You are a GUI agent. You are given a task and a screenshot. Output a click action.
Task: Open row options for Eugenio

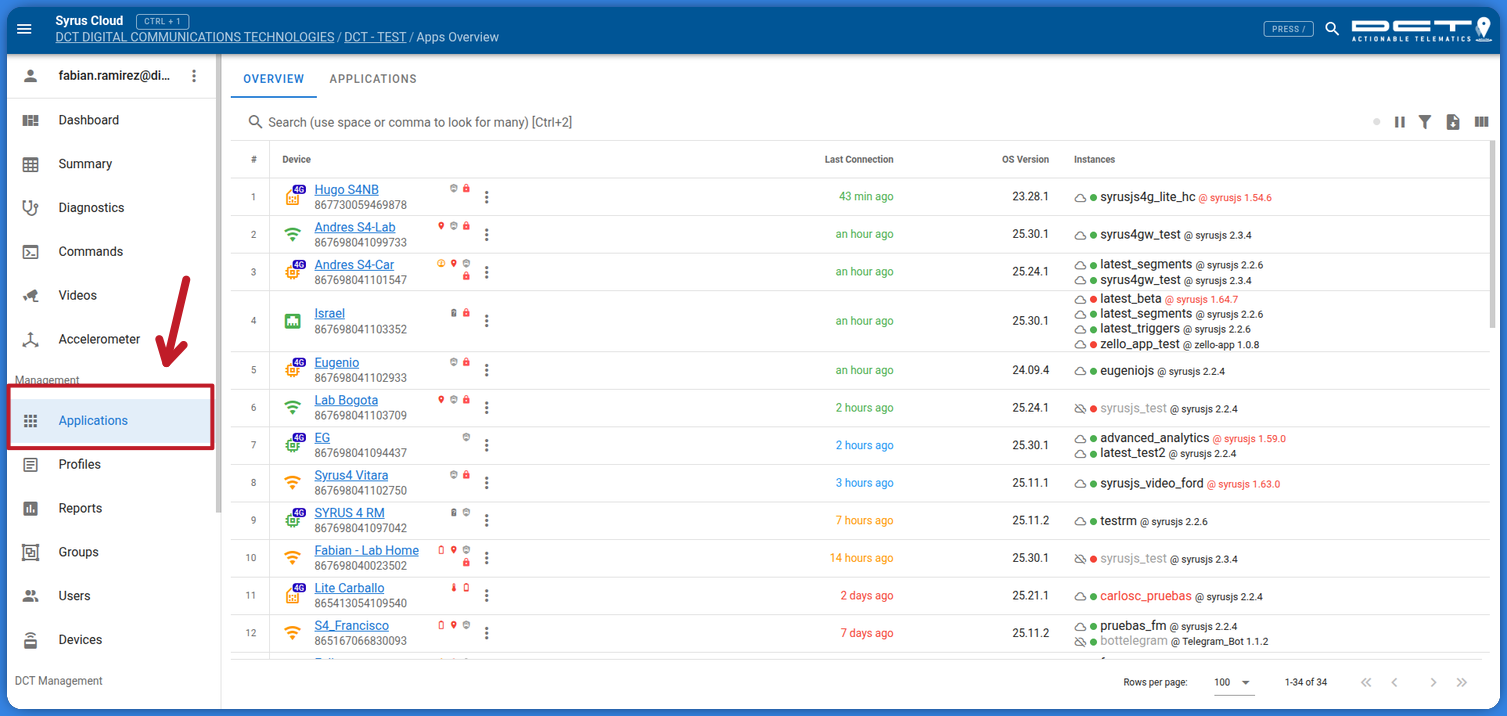pos(487,370)
